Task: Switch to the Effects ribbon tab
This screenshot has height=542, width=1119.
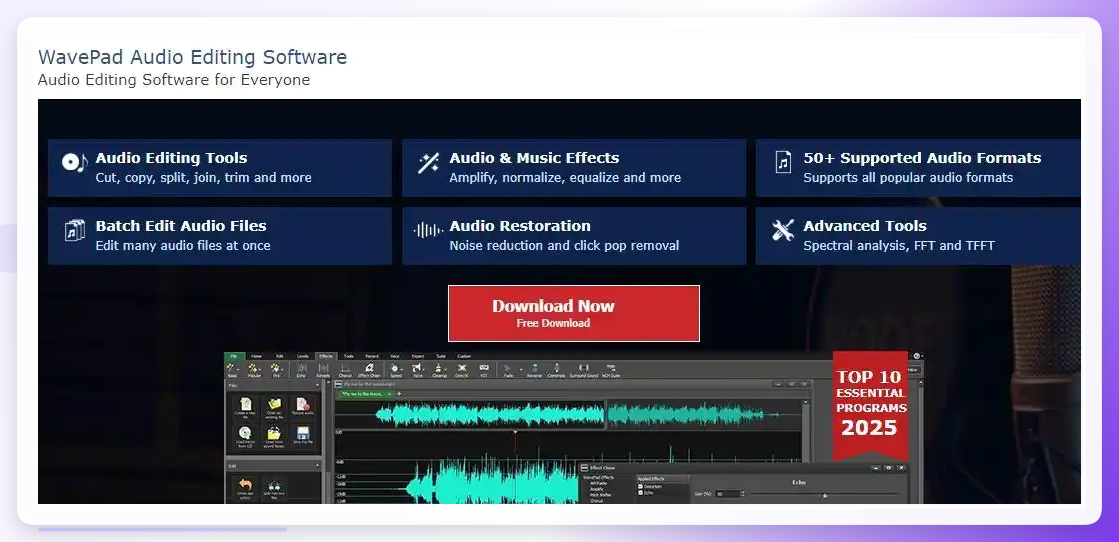Action: pos(325,356)
